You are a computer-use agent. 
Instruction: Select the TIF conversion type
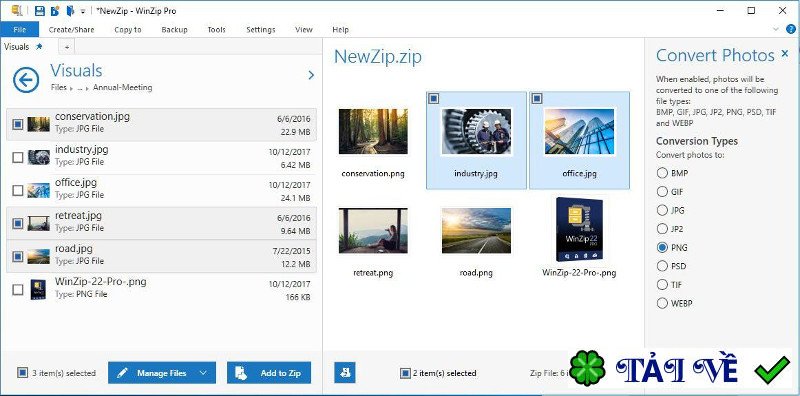662,284
